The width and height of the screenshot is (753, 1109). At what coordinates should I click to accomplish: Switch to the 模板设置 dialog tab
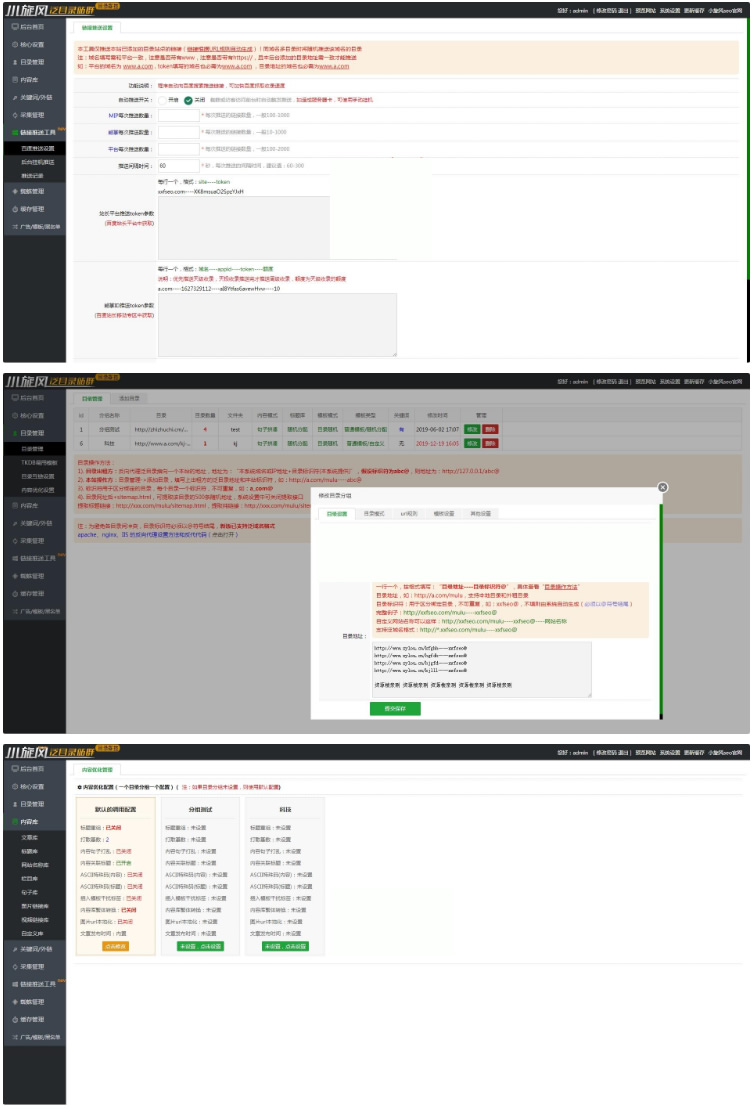coord(445,513)
